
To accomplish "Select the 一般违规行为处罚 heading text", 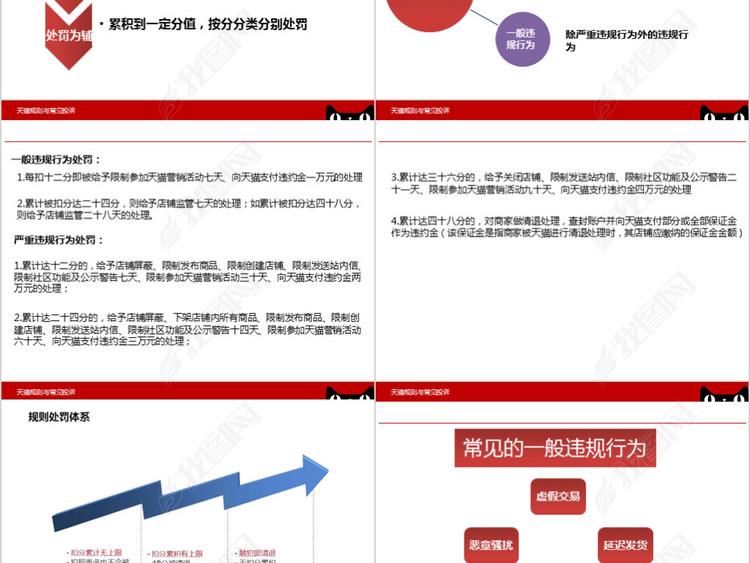I will click(56, 159).
